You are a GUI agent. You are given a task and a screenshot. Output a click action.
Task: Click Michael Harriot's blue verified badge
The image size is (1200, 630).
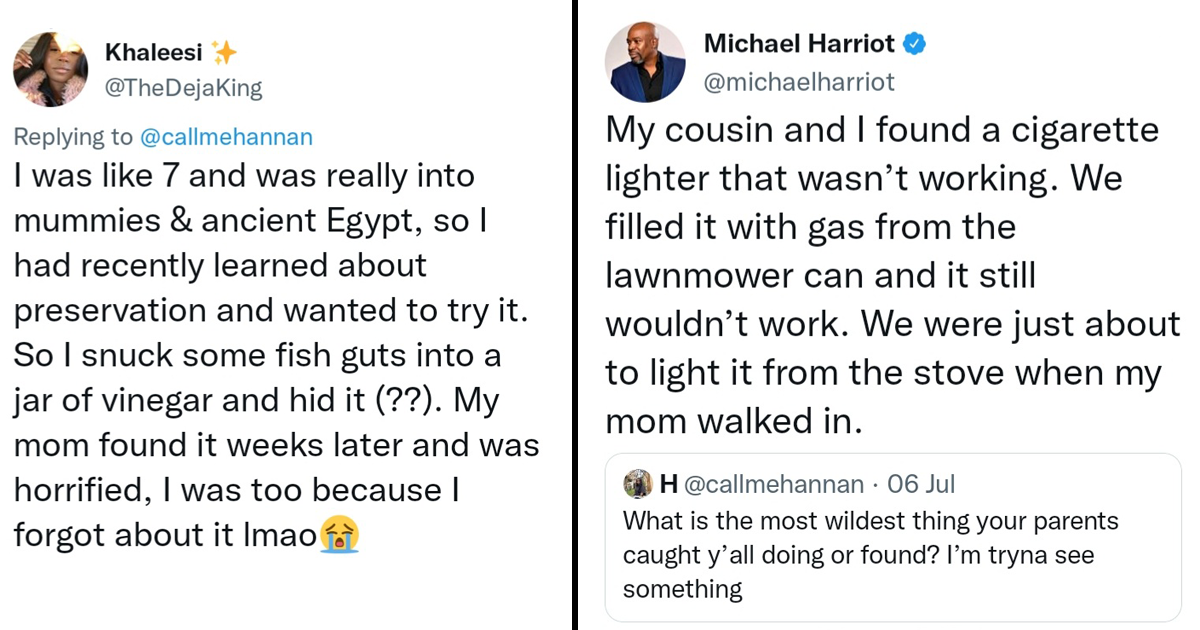(x=914, y=43)
